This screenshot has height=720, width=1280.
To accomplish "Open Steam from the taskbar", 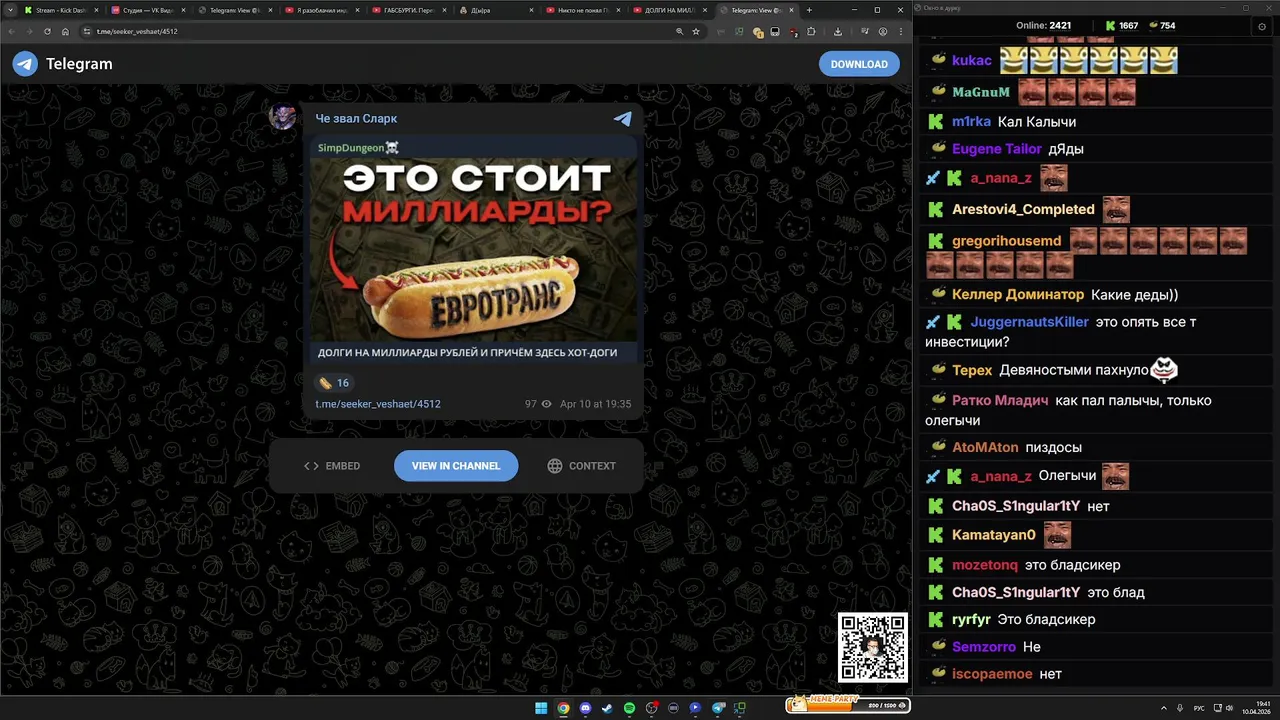I will [x=607, y=708].
